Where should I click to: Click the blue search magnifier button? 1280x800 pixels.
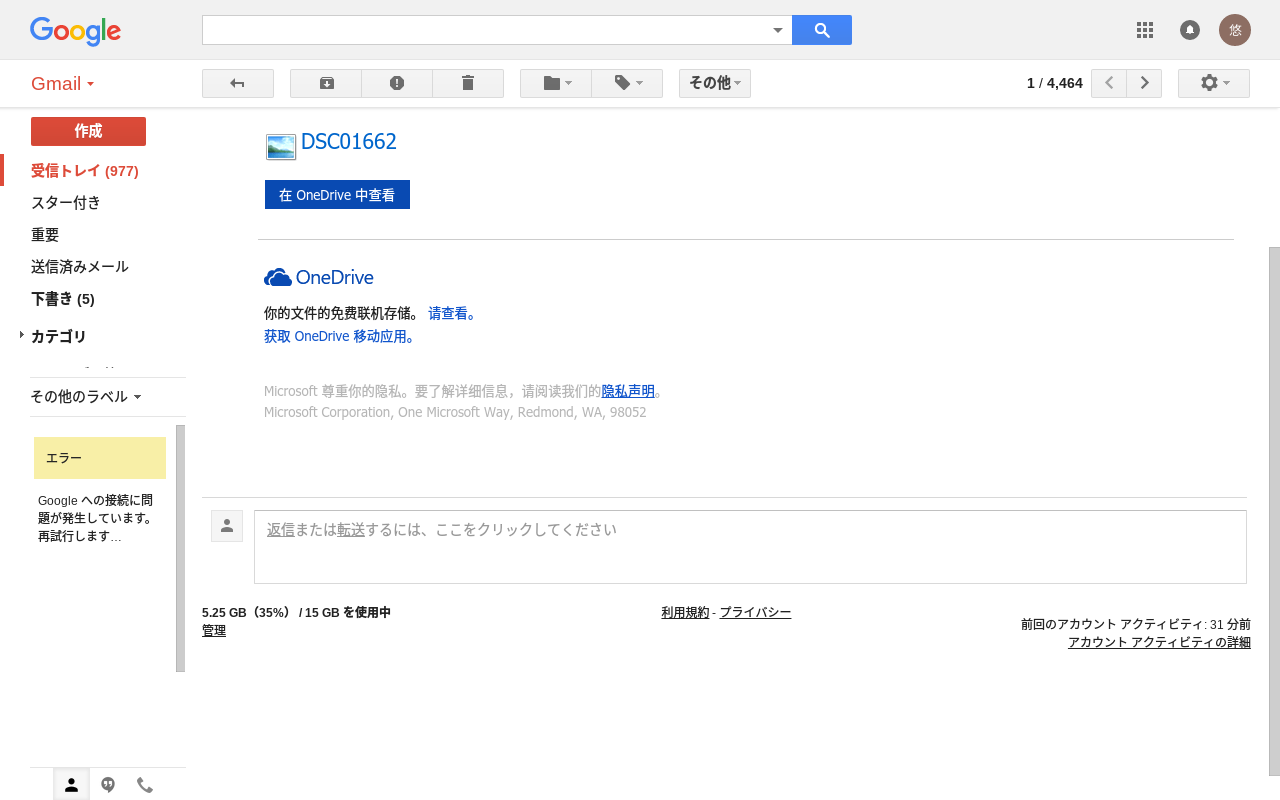click(x=822, y=30)
